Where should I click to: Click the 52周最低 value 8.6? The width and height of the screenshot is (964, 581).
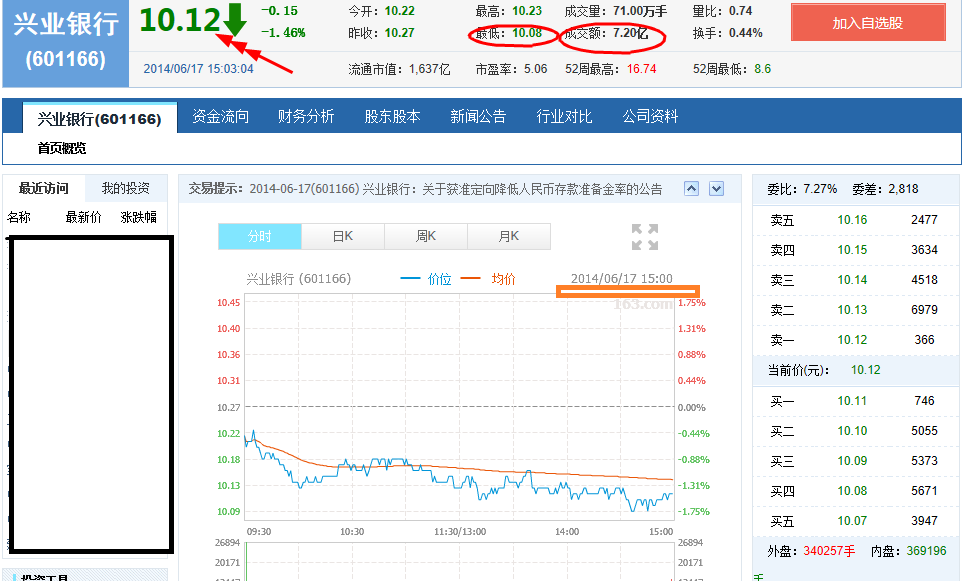pyautogui.click(x=762, y=69)
